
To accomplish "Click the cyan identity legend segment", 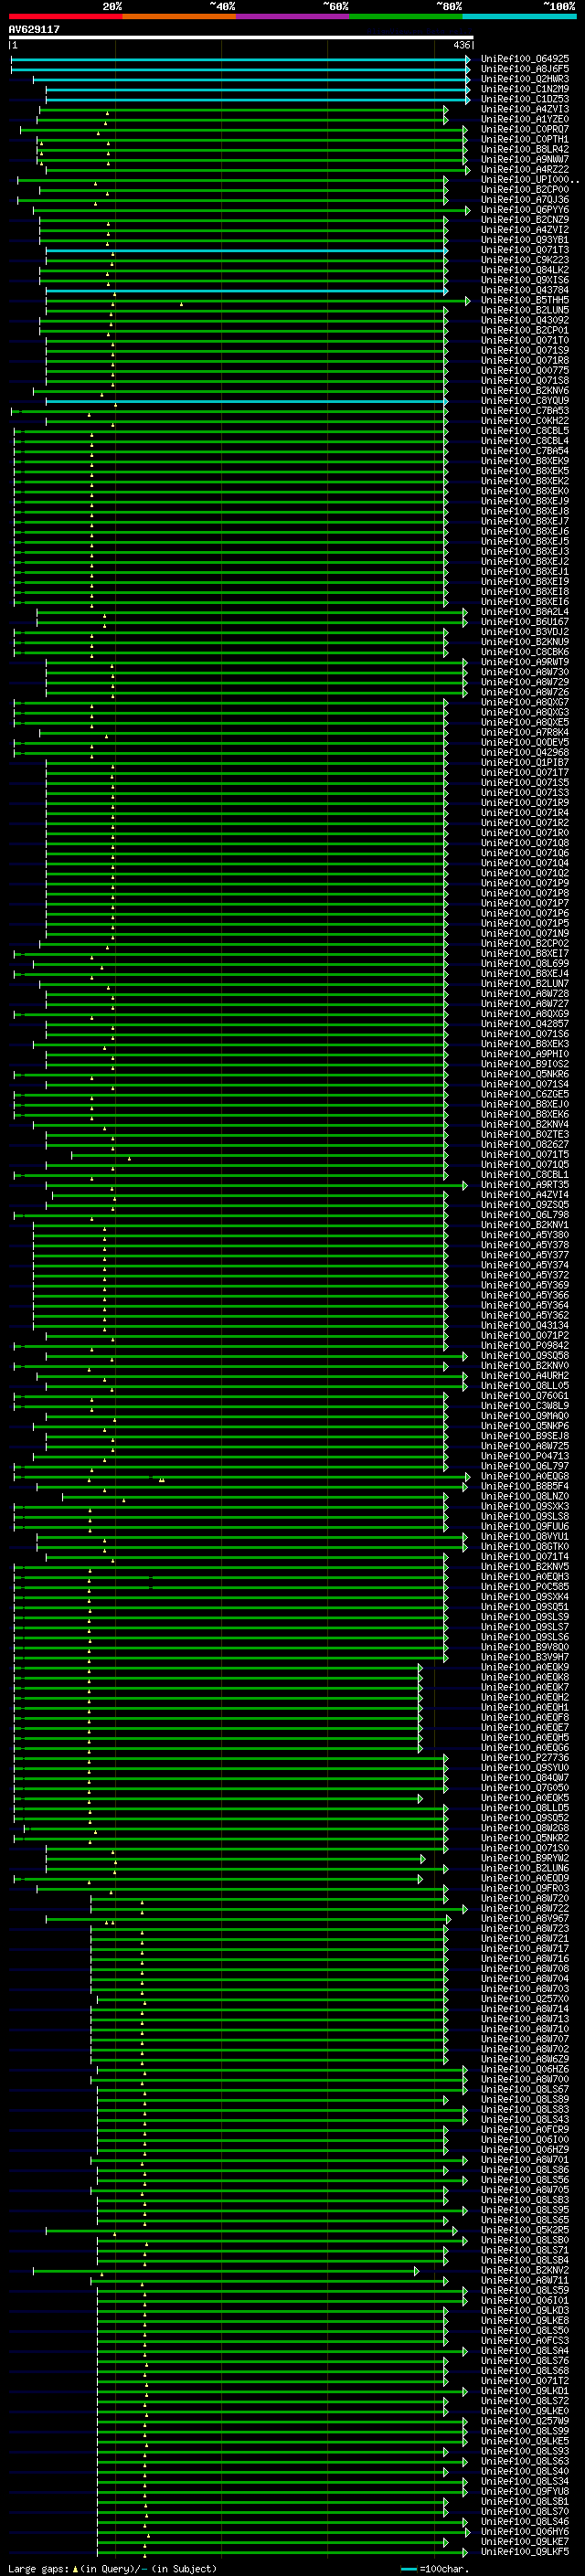I will click(520, 16).
